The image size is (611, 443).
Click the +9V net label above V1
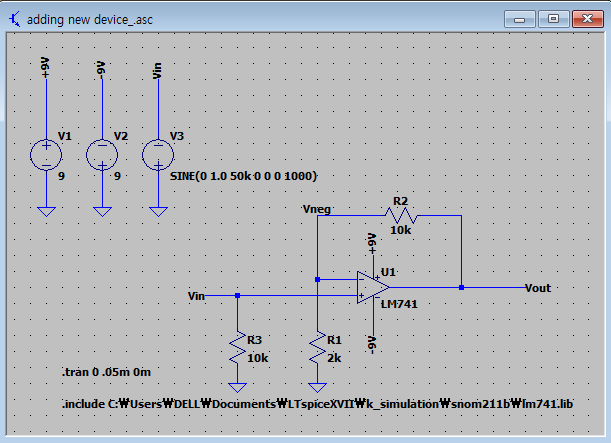click(45, 67)
